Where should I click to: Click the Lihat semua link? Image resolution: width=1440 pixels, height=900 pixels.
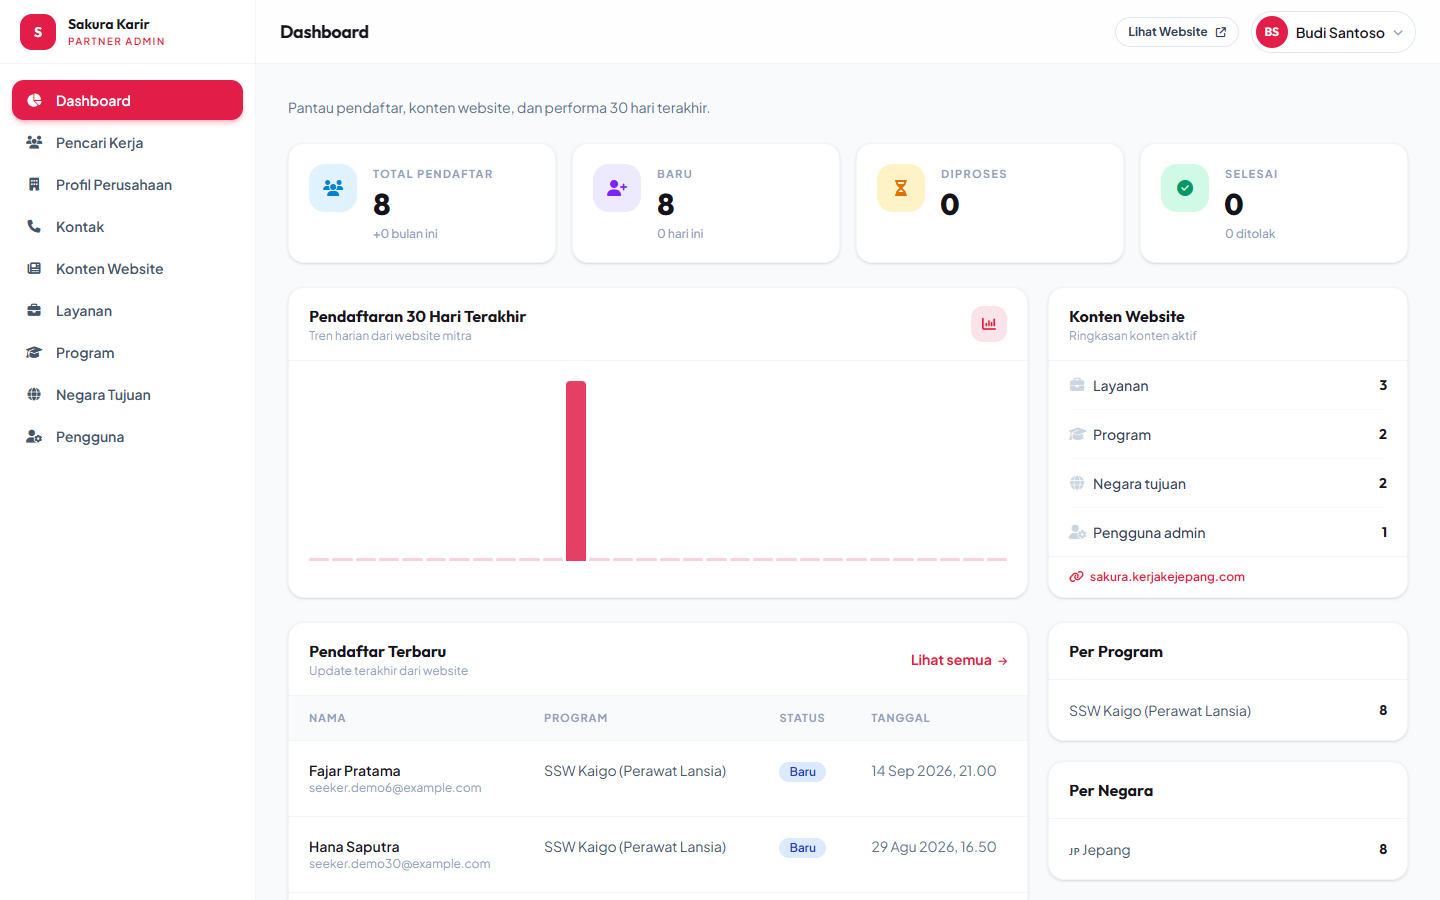click(959, 660)
